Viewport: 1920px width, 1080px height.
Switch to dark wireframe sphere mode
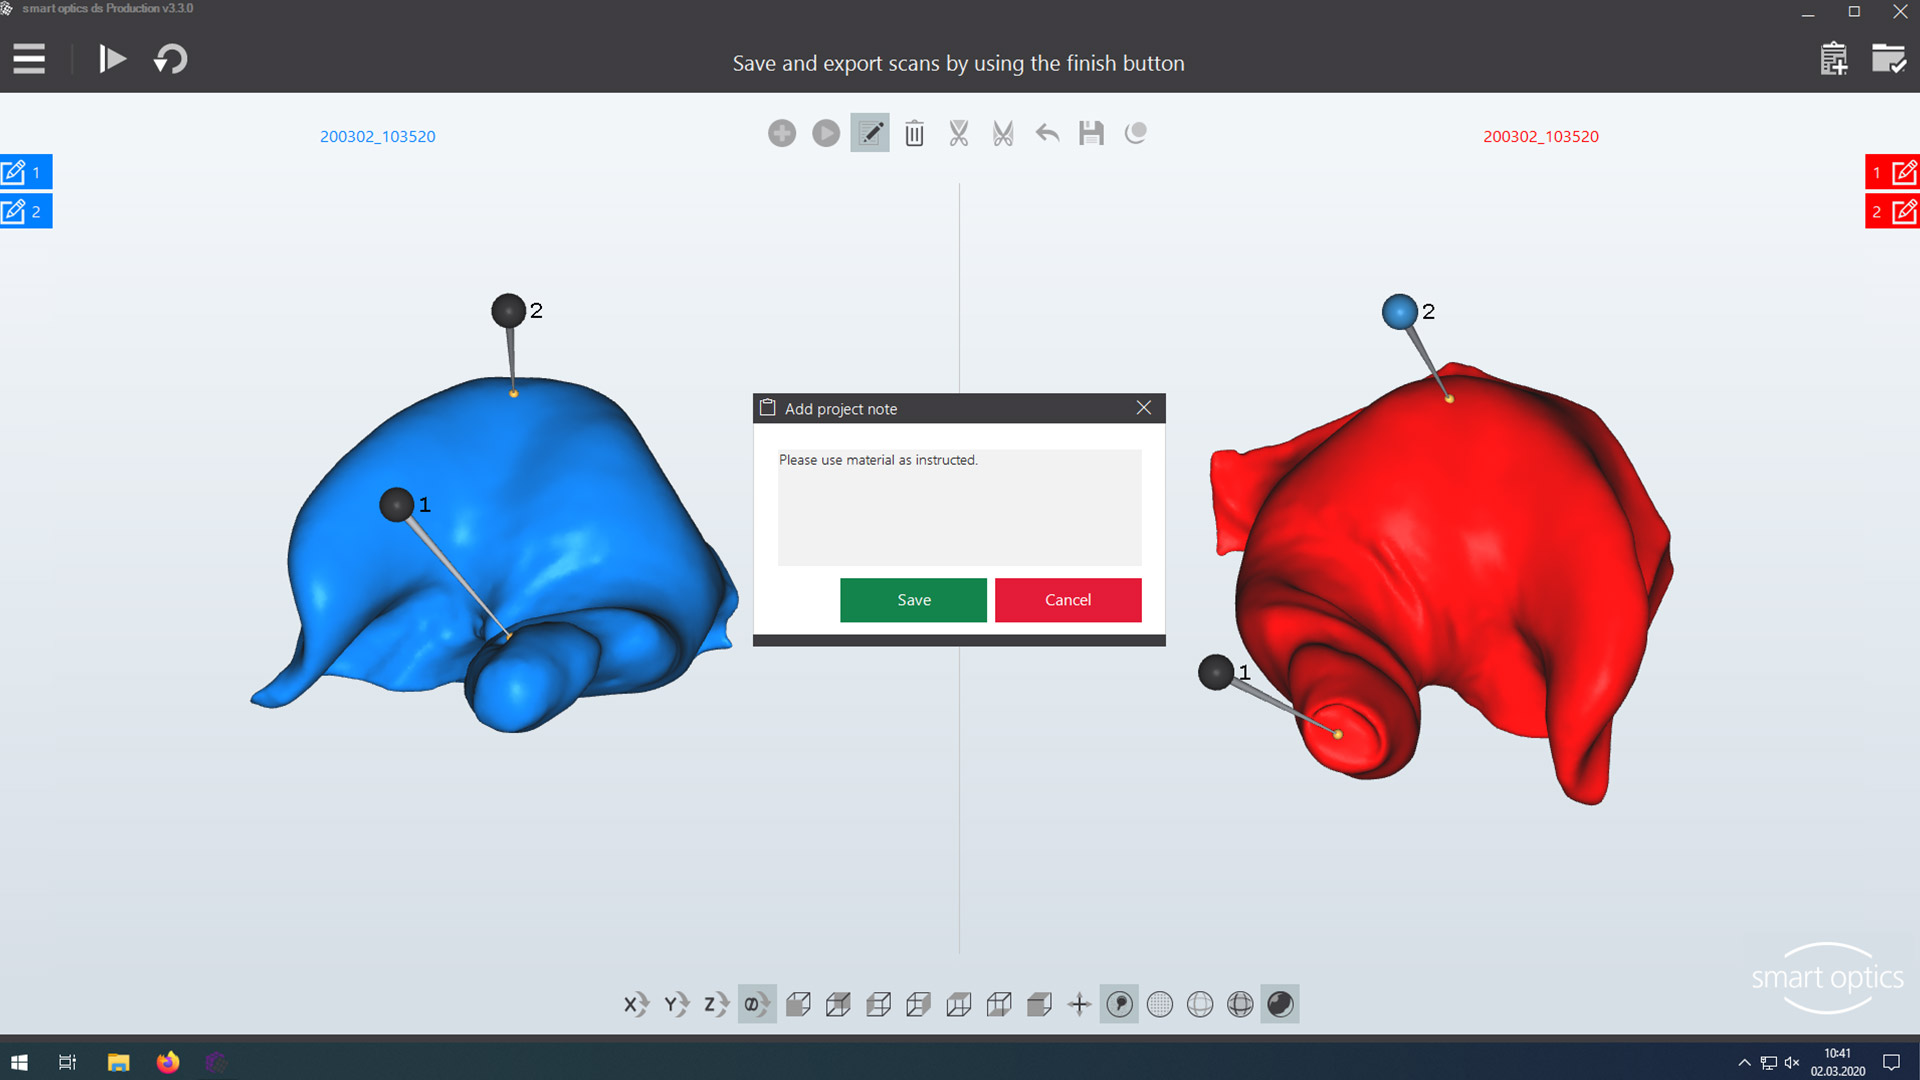coord(1240,1004)
